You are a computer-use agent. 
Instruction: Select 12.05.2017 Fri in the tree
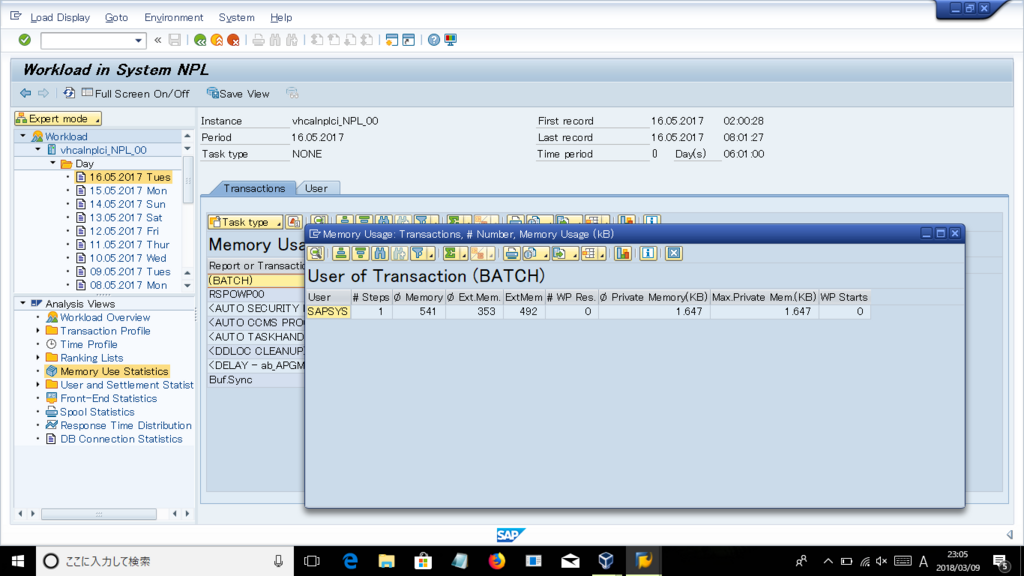[x=124, y=231]
